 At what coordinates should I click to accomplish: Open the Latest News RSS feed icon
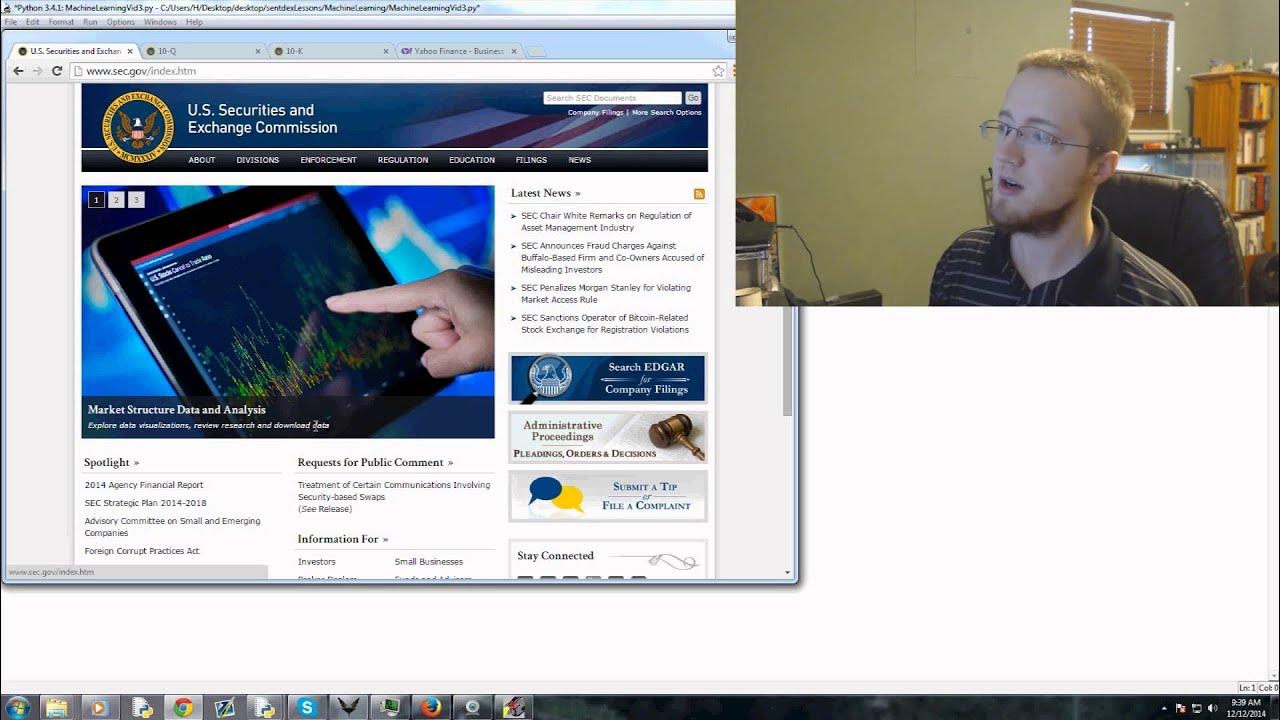[x=699, y=194]
